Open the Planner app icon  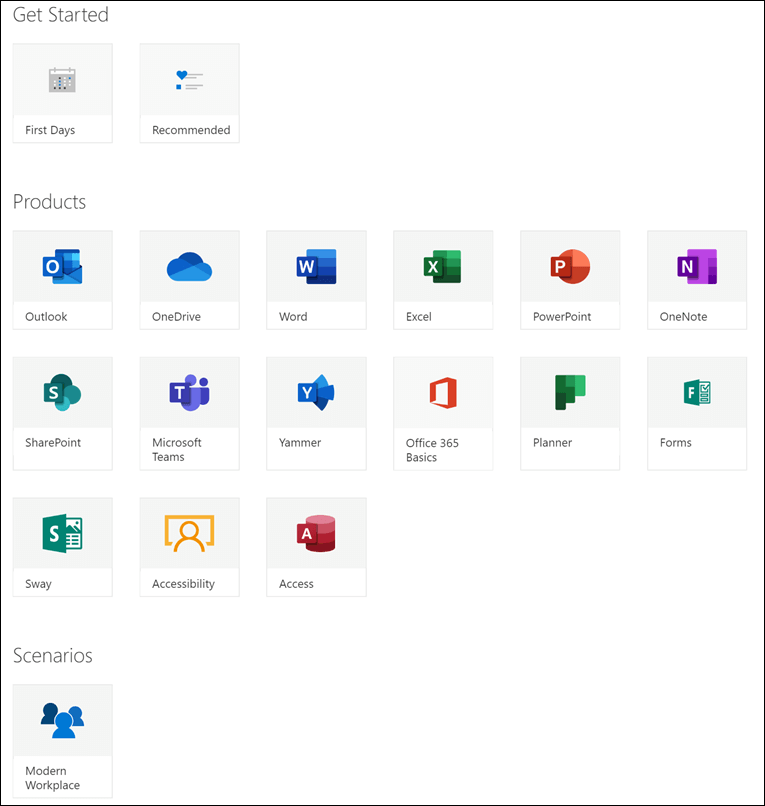coord(570,393)
